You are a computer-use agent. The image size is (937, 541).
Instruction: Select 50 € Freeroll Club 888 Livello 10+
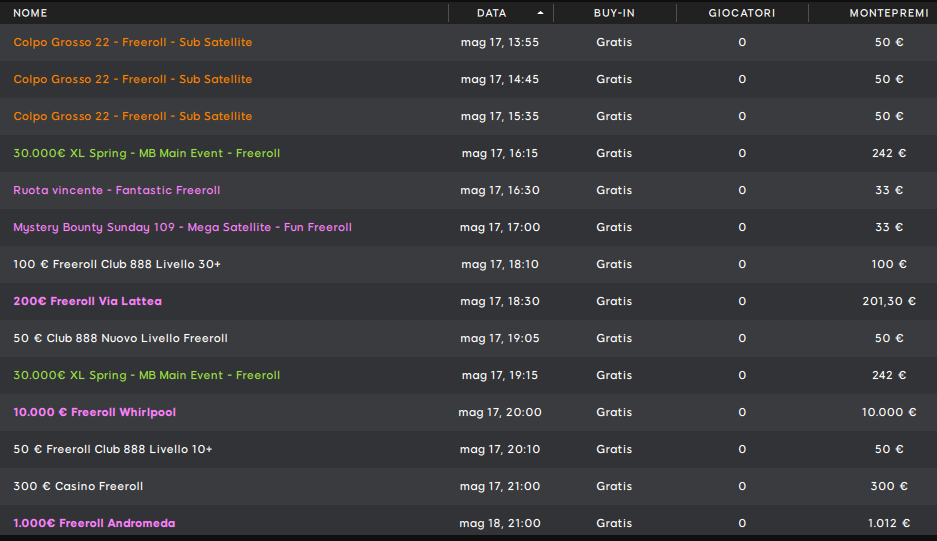pos(468,450)
